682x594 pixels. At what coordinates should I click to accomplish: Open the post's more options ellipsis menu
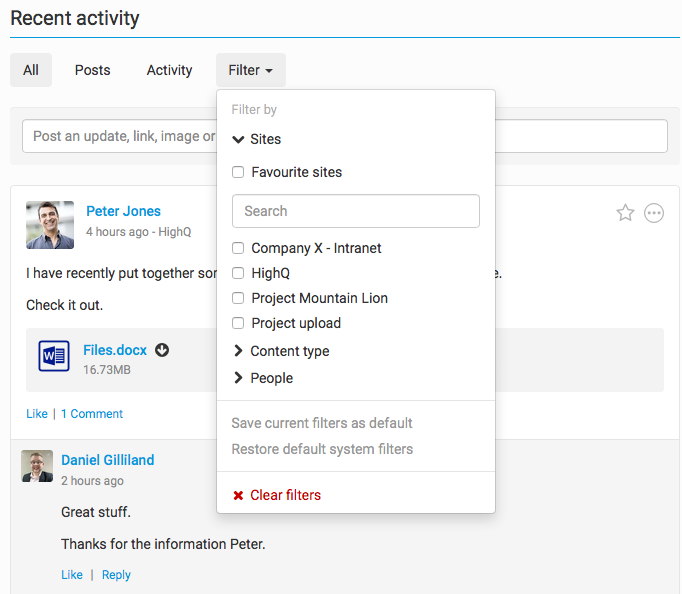point(654,213)
